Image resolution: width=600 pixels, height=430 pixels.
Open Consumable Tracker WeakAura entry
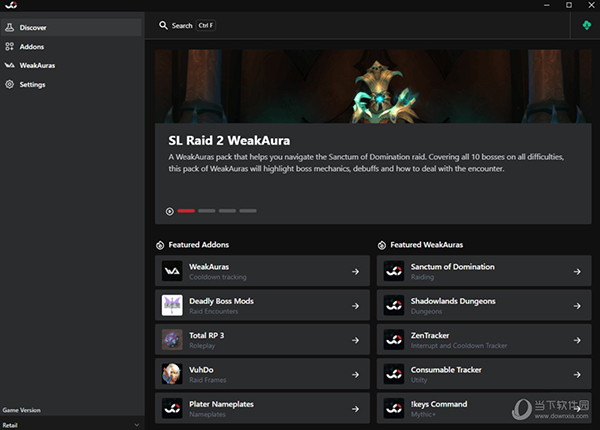(484, 374)
